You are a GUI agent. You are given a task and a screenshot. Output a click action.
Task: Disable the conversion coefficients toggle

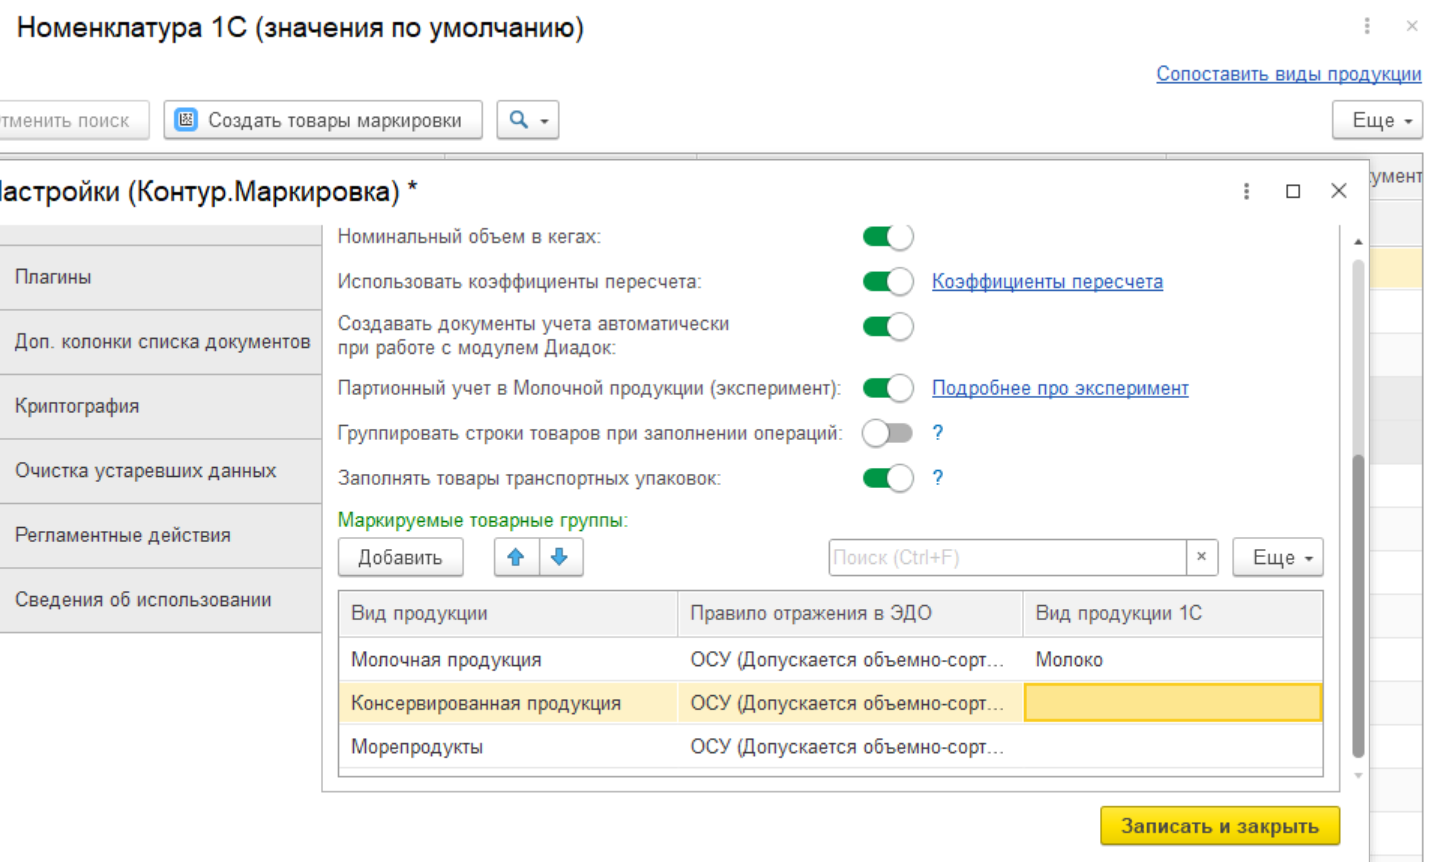pyautogui.click(x=887, y=282)
